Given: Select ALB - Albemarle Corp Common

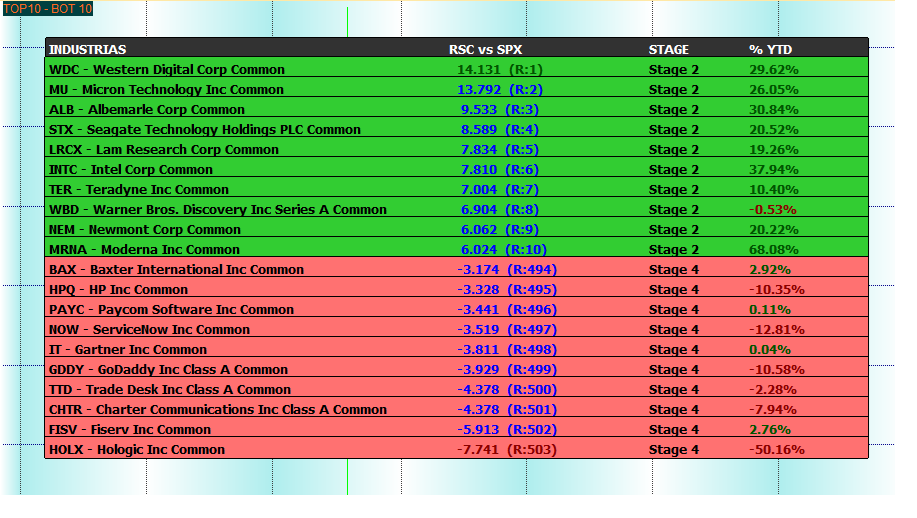Looking at the screenshot, I should click(147, 109).
